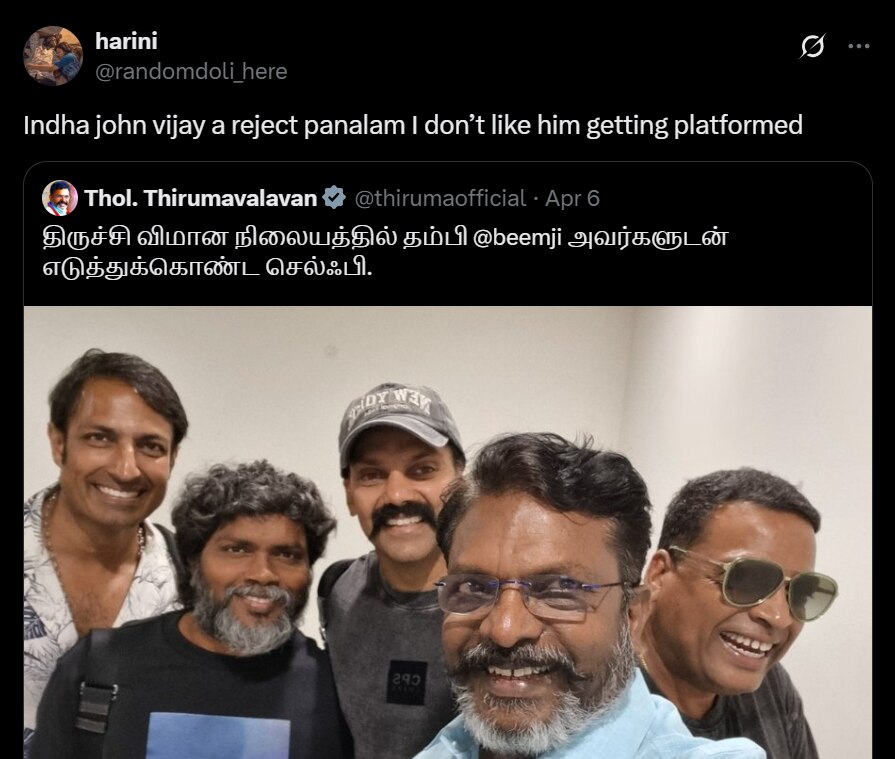The height and width of the screenshot is (759, 895).
Task: Click the Thol. Thirumavalavan name
Action: (x=200, y=198)
